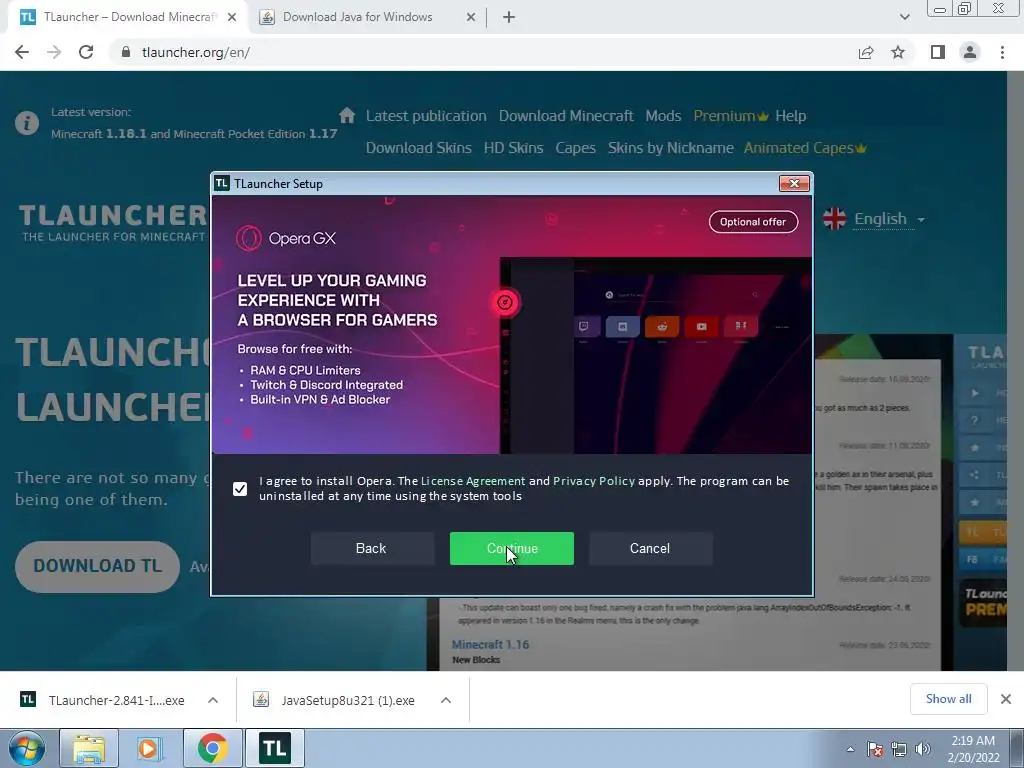Click the Opera GX logo
Viewport: 1024px width, 768px height.
286,238
